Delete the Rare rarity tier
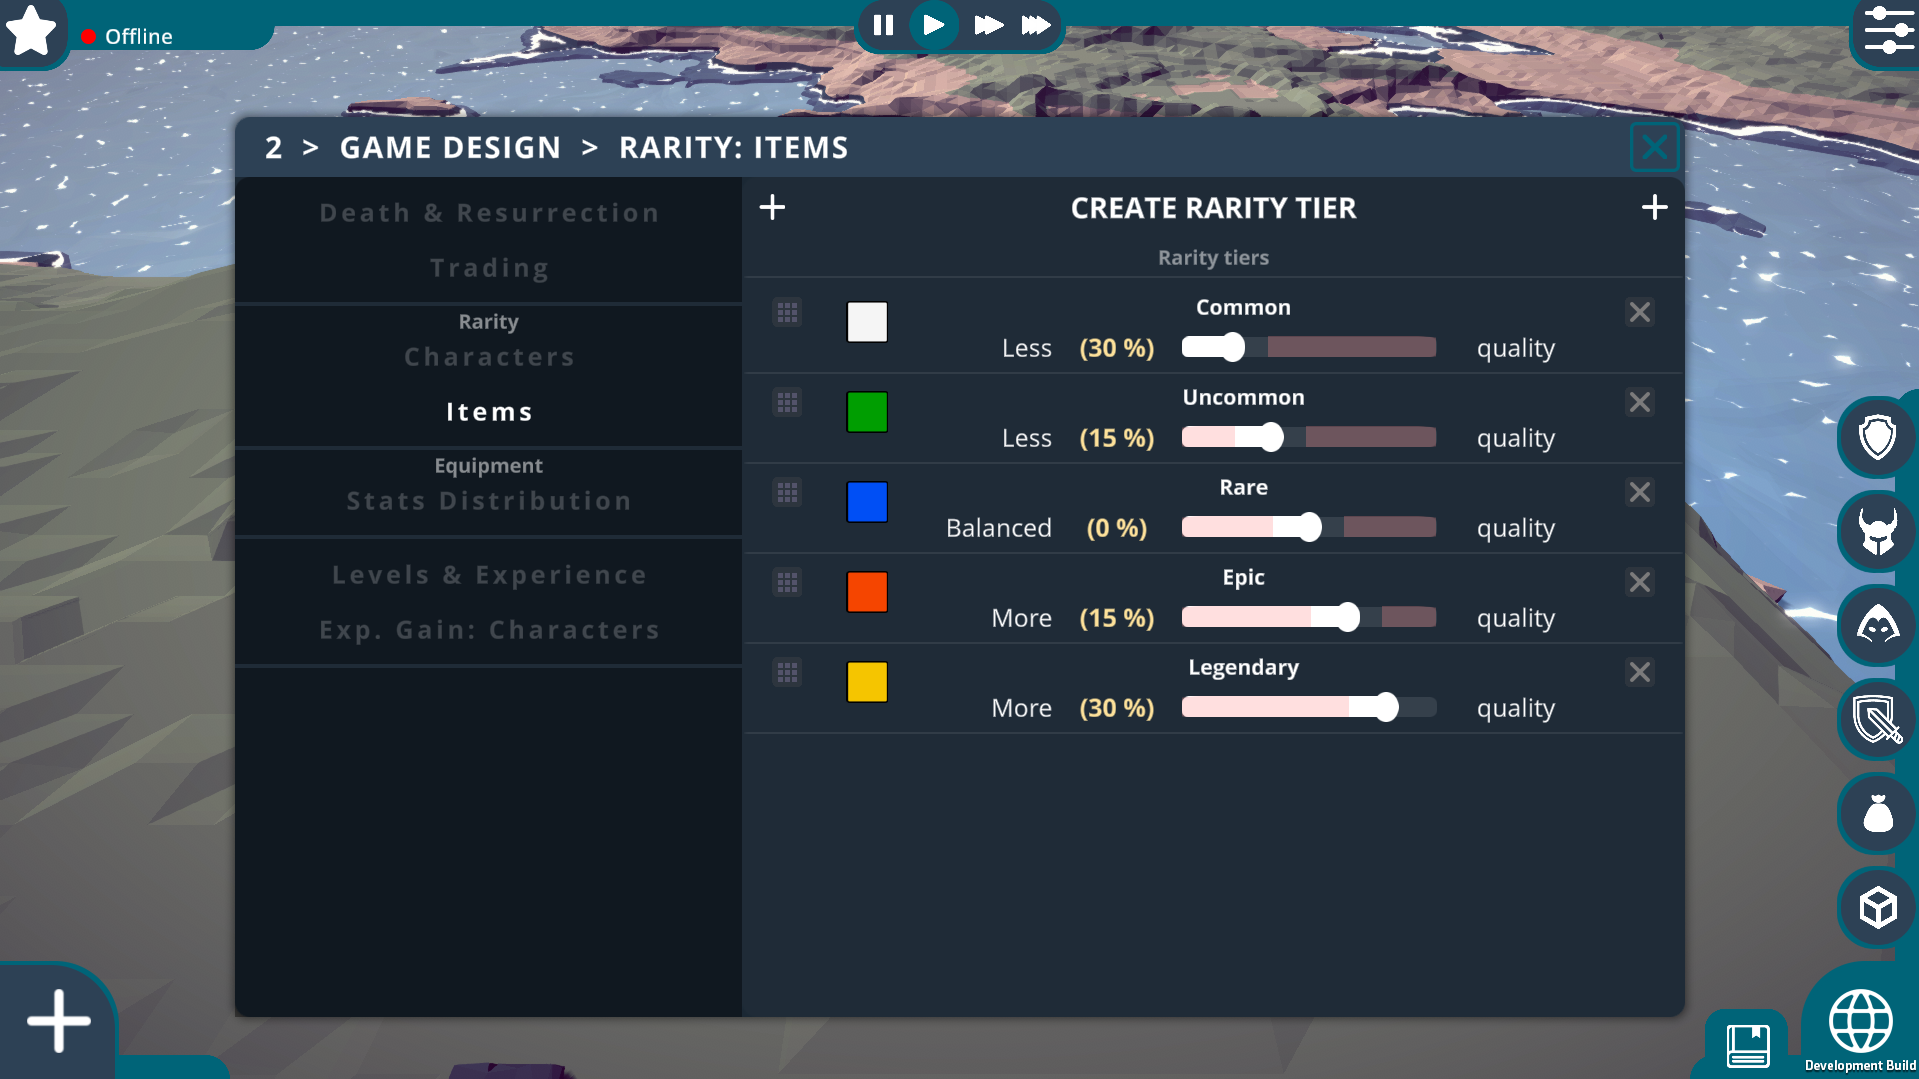Image resolution: width=1919 pixels, height=1079 pixels. [x=1639, y=492]
